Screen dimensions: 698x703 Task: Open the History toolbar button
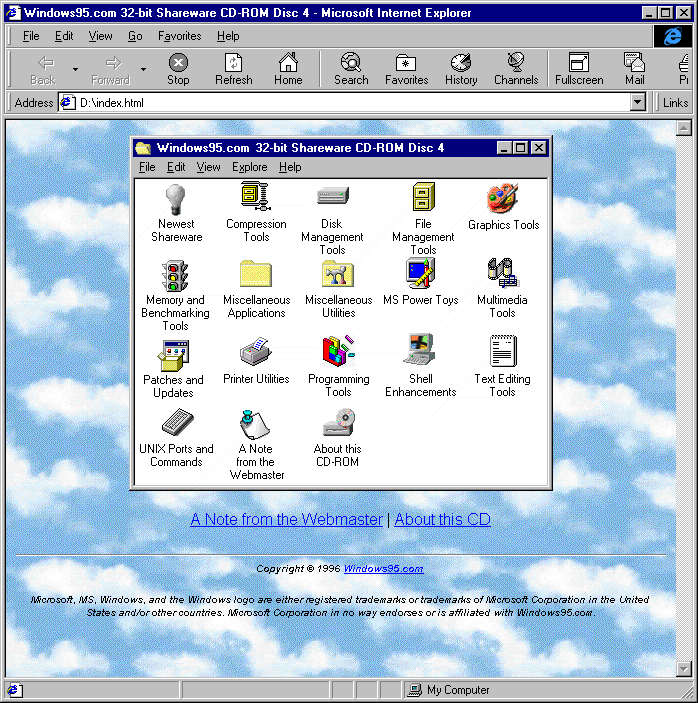461,69
